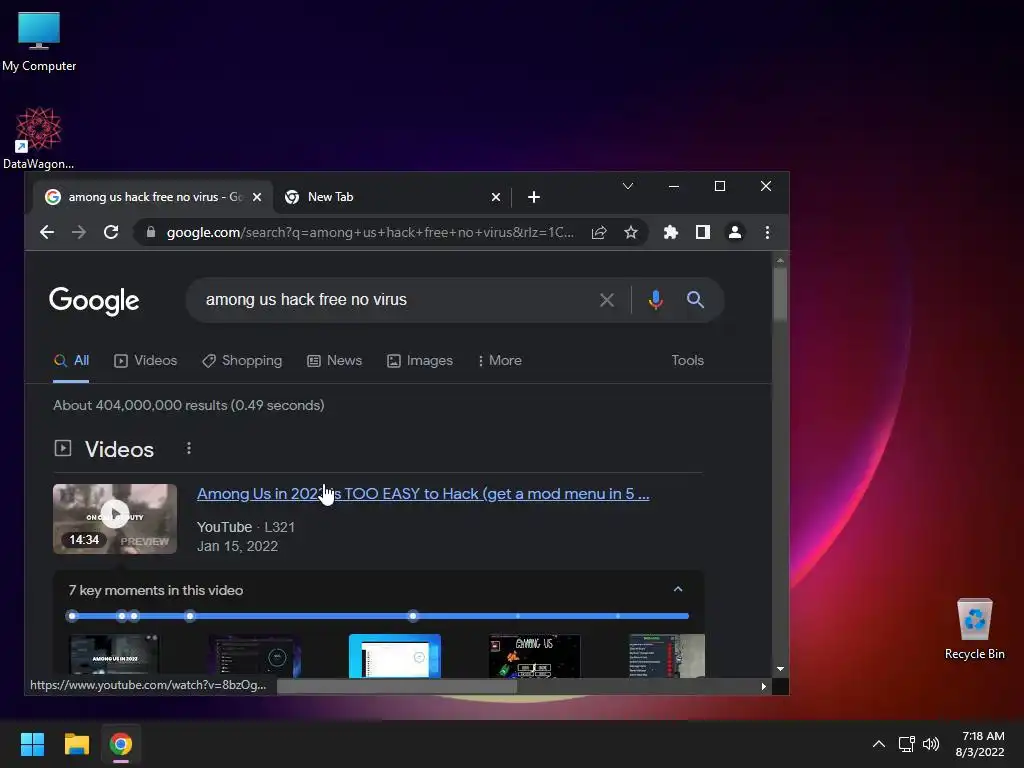Image resolution: width=1024 pixels, height=768 pixels.
Task: Show hidden tray icons chevron
Action: [879, 744]
